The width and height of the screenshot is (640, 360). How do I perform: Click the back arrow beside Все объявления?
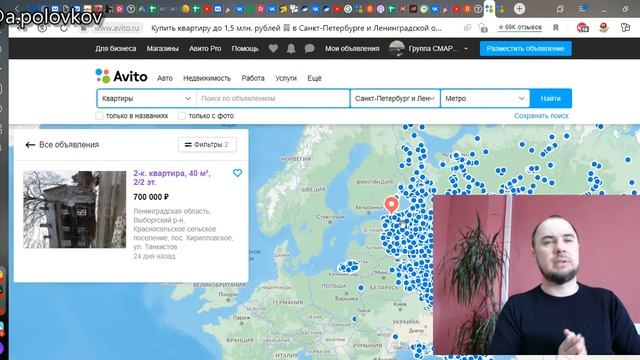click(30, 144)
